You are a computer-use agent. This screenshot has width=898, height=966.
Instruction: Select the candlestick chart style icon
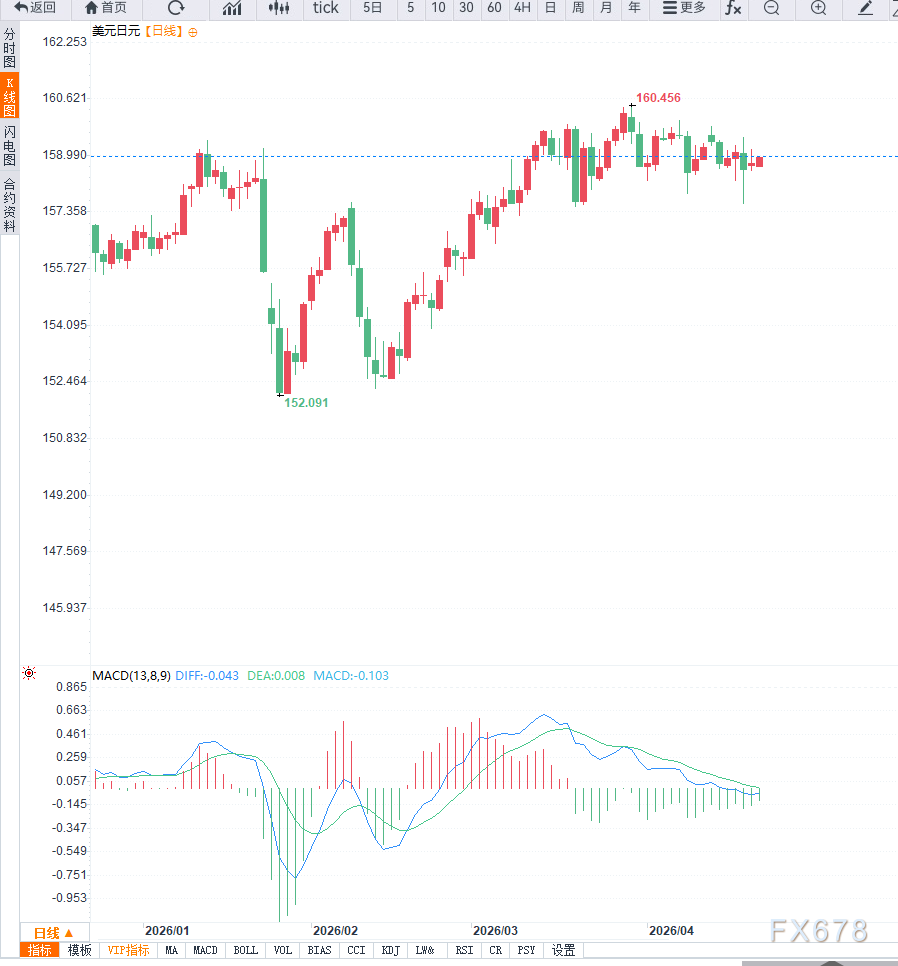click(280, 8)
